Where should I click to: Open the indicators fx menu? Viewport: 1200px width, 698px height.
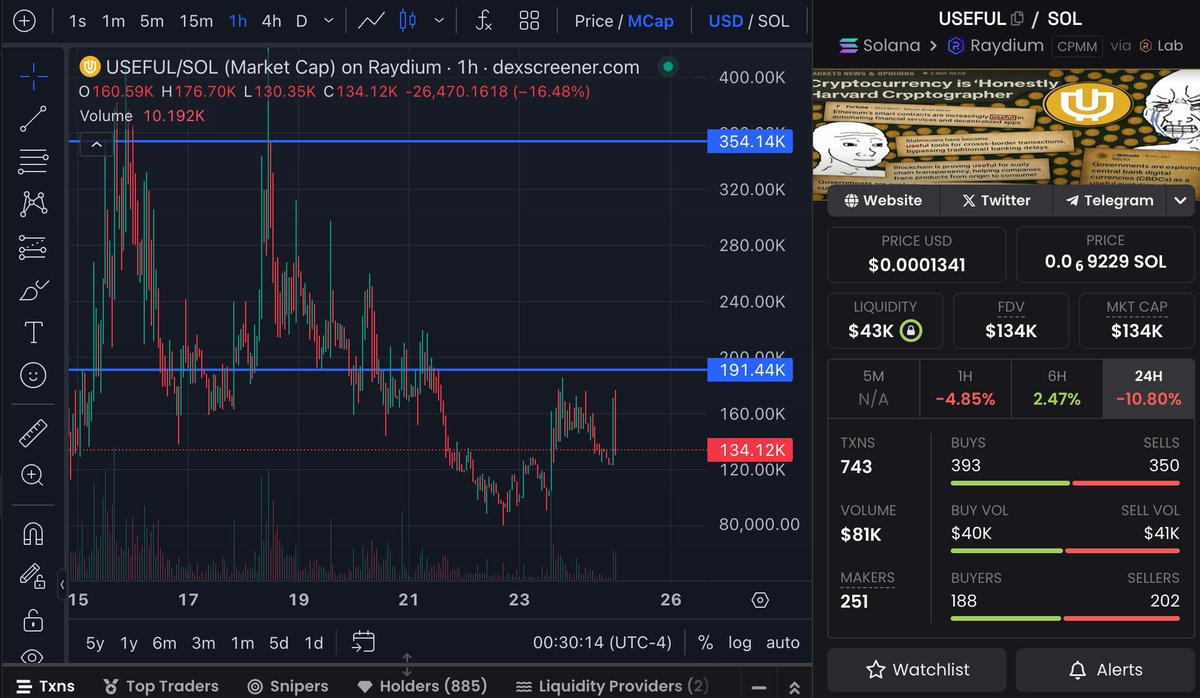483,21
